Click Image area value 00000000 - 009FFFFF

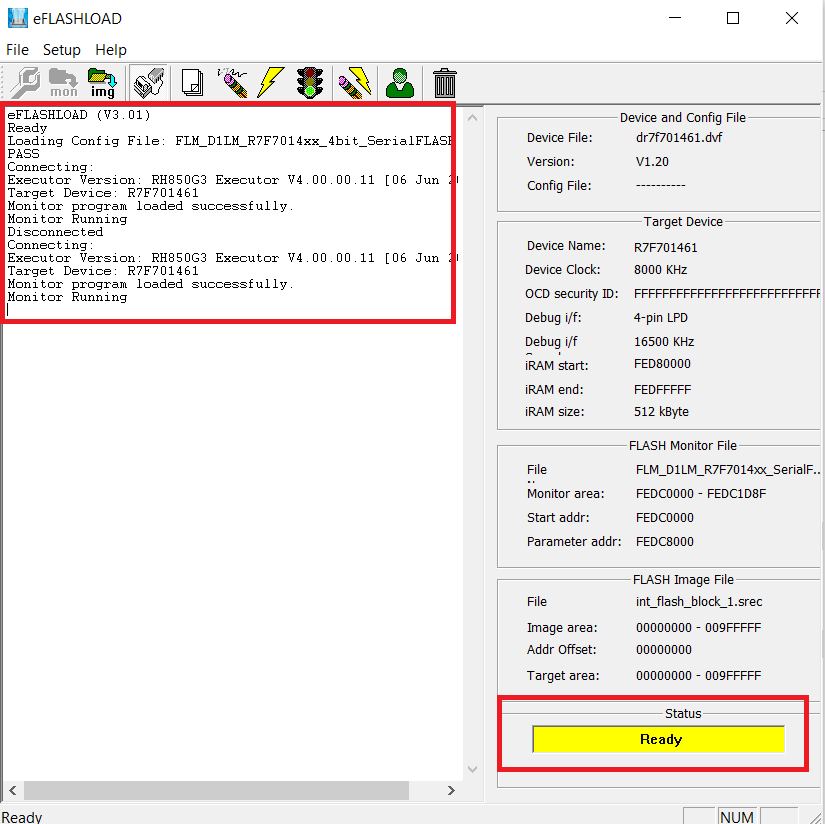[x=698, y=628]
